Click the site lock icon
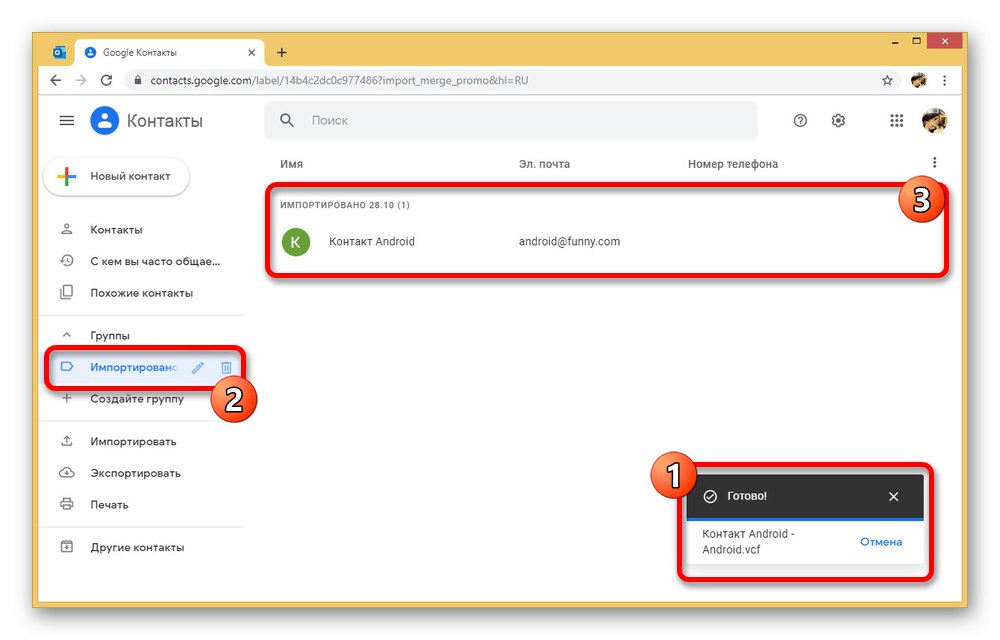1000x640 pixels. point(137,80)
